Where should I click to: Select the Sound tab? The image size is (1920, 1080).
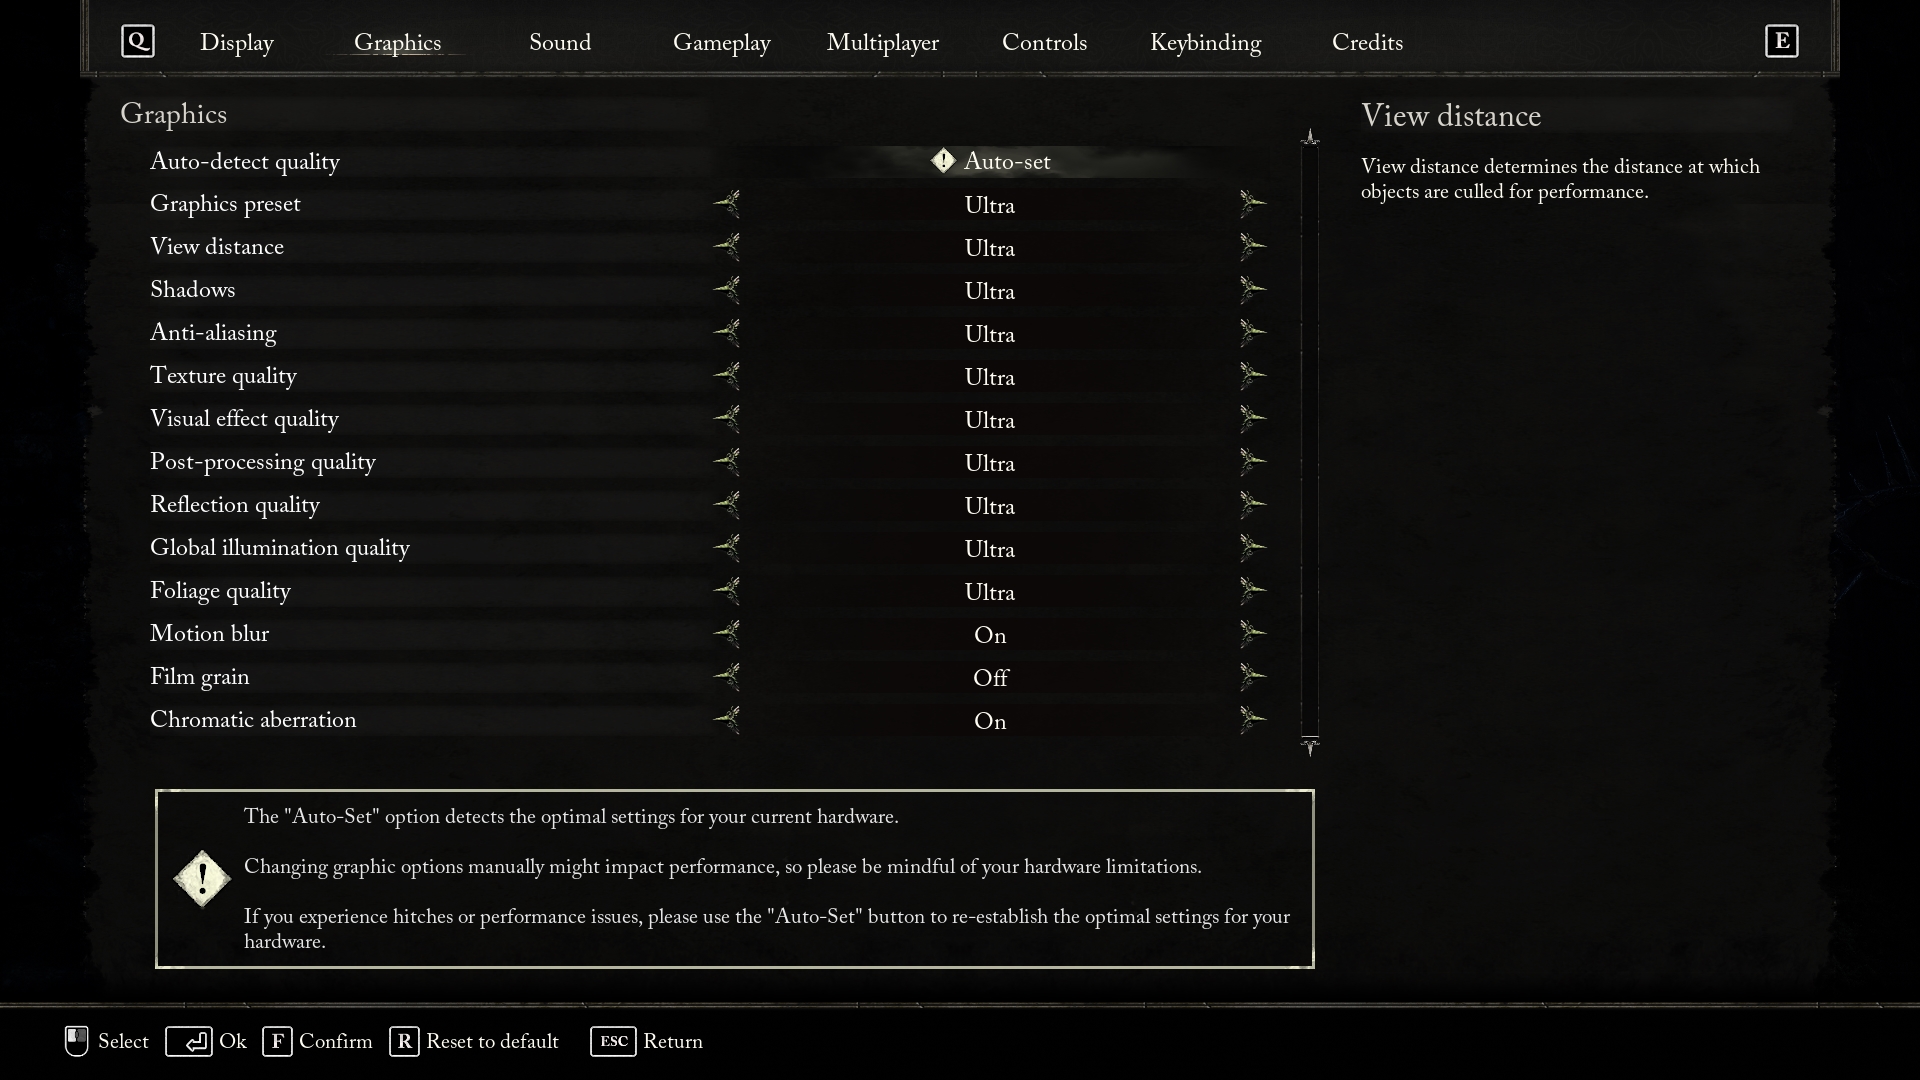559,44
